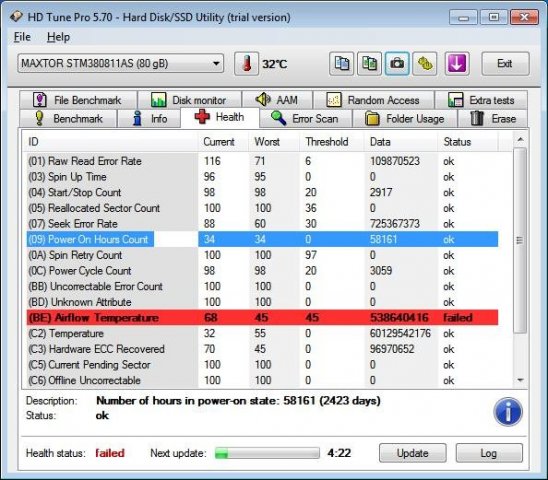This screenshot has height=480, width=548.
Task: Click the red failed health status text
Action: click(x=110, y=453)
